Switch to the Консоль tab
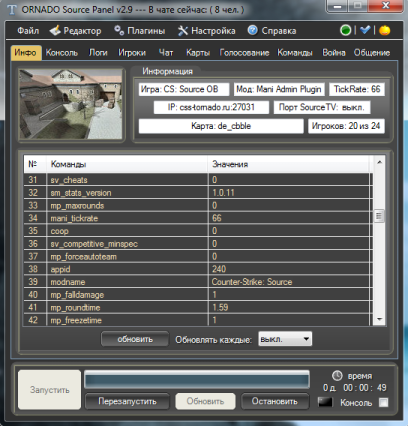The image size is (408, 426). [62, 53]
